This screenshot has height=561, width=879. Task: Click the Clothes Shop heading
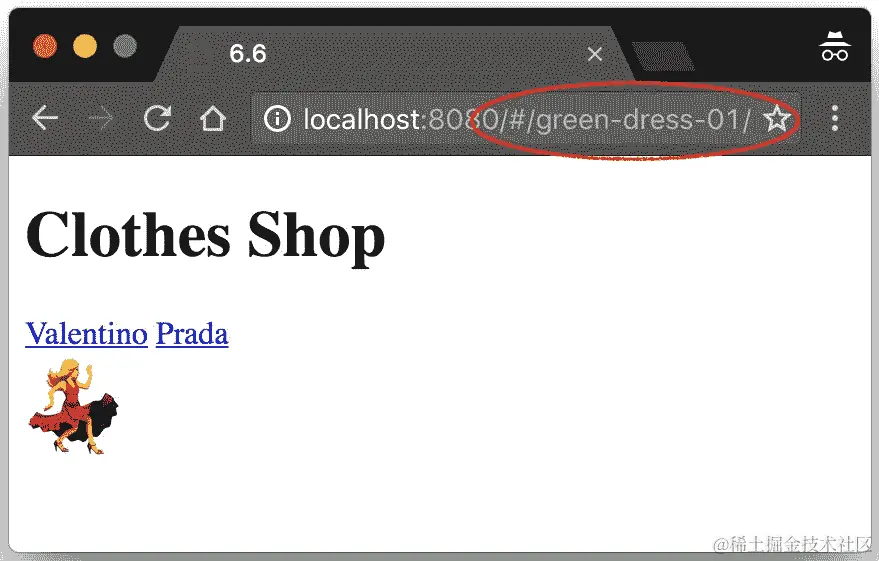point(205,235)
